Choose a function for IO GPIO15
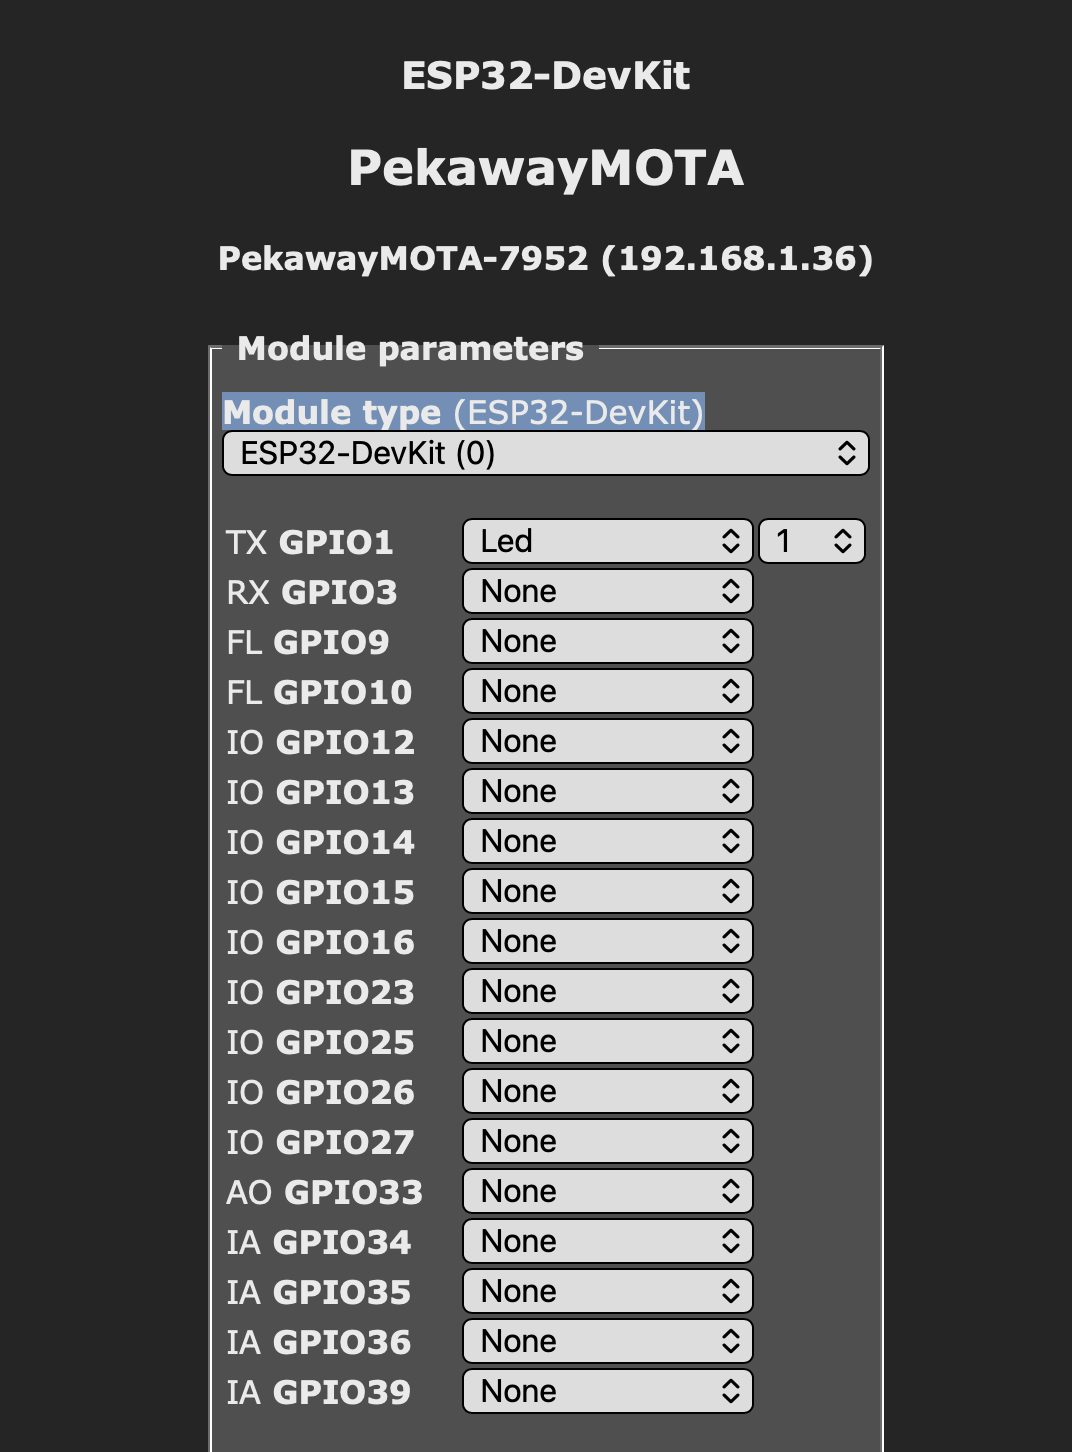 point(607,891)
